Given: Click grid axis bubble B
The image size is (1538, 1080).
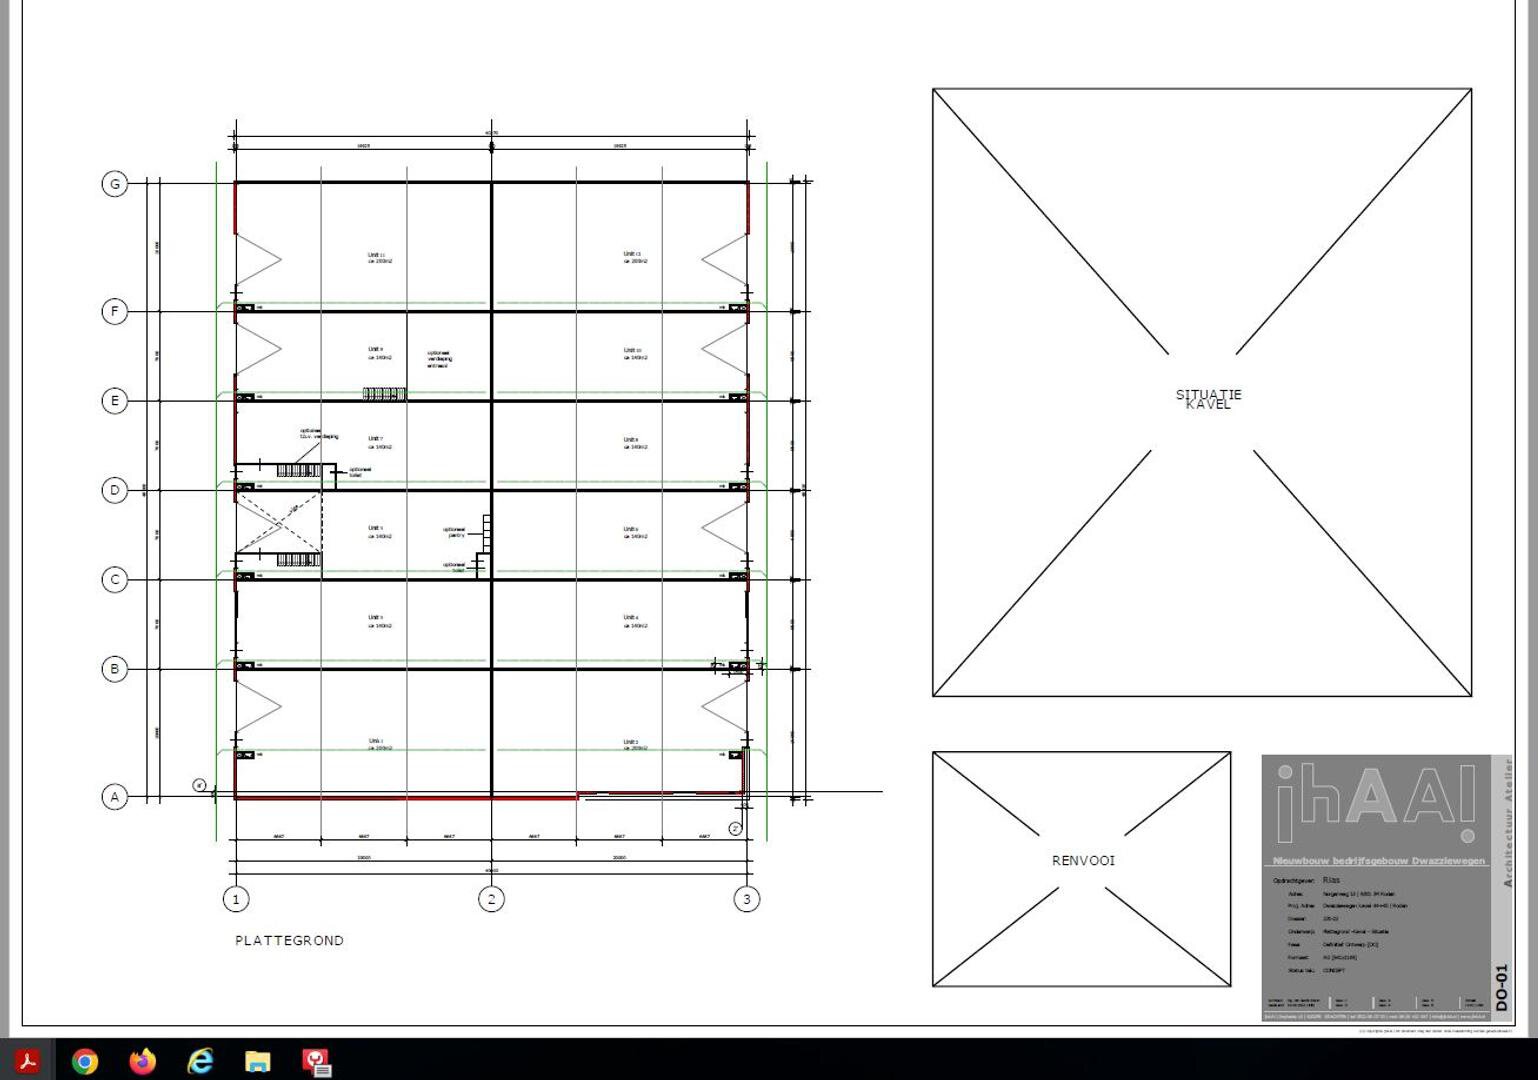Looking at the screenshot, I should pos(115,669).
